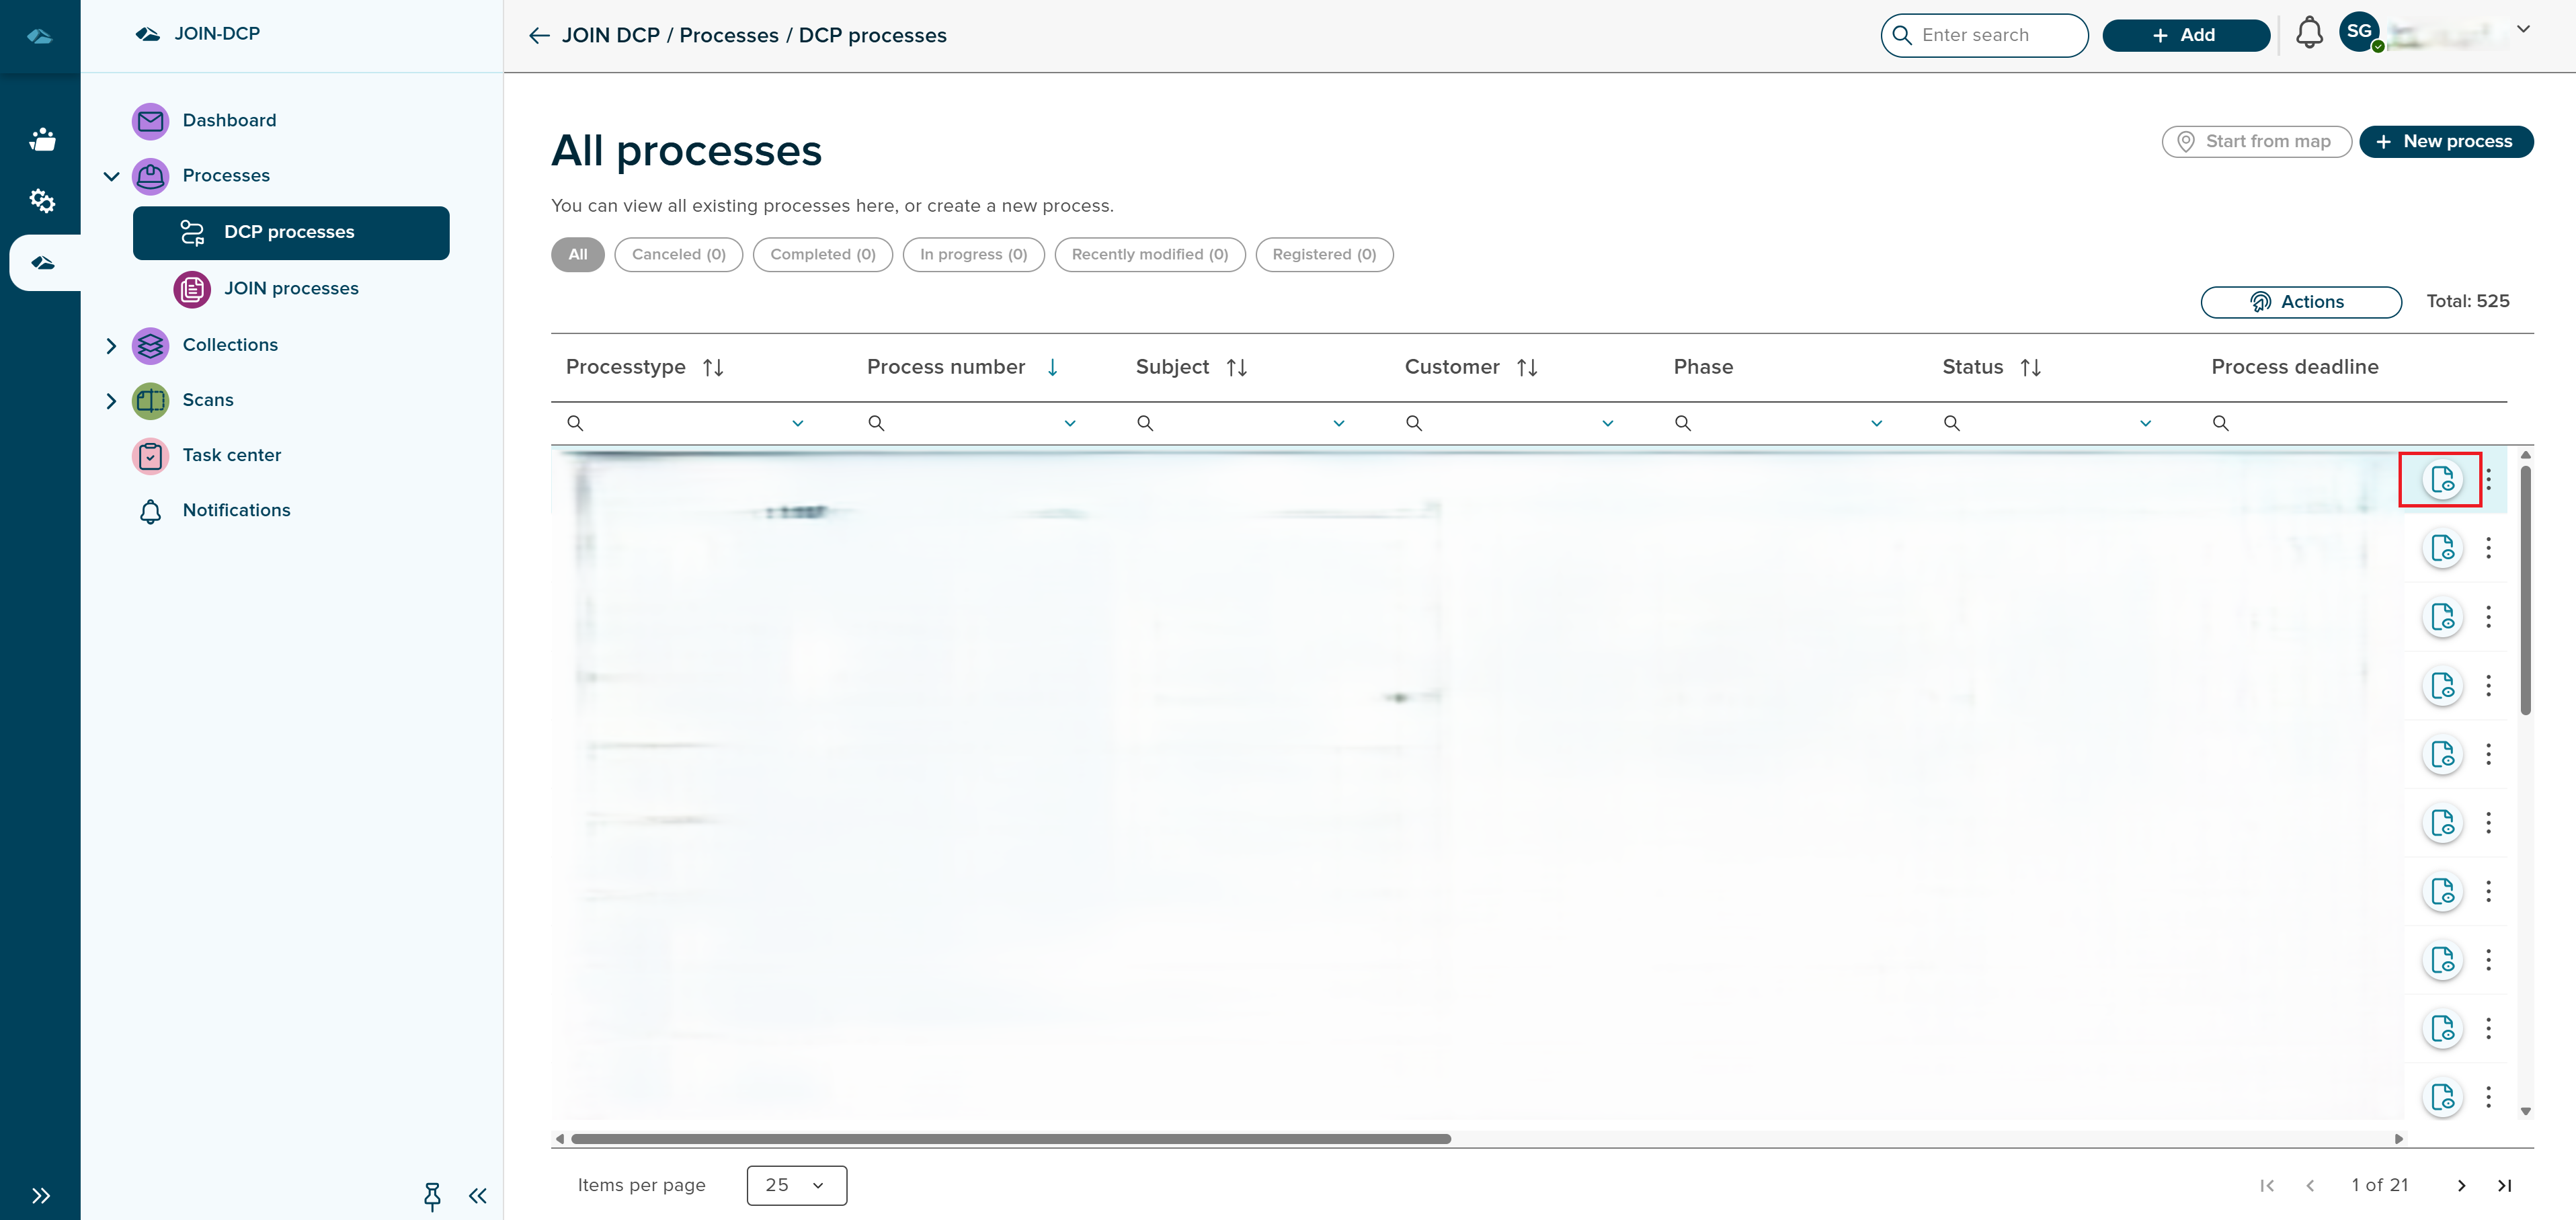Open the kebab menu on the first row

(2490, 480)
